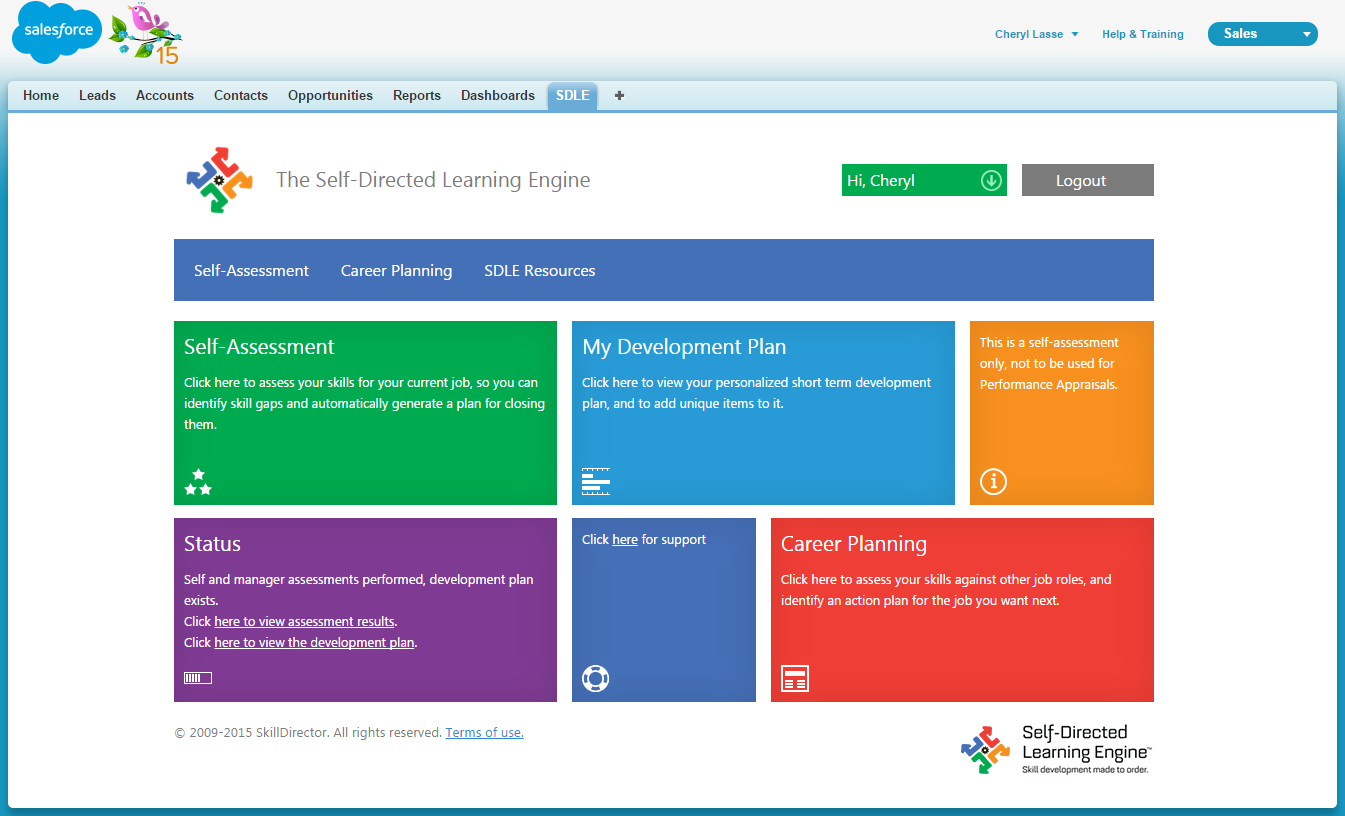The width and height of the screenshot is (1345, 816).
Task: Click the Salesforce cloud logo
Action: (57, 33)
